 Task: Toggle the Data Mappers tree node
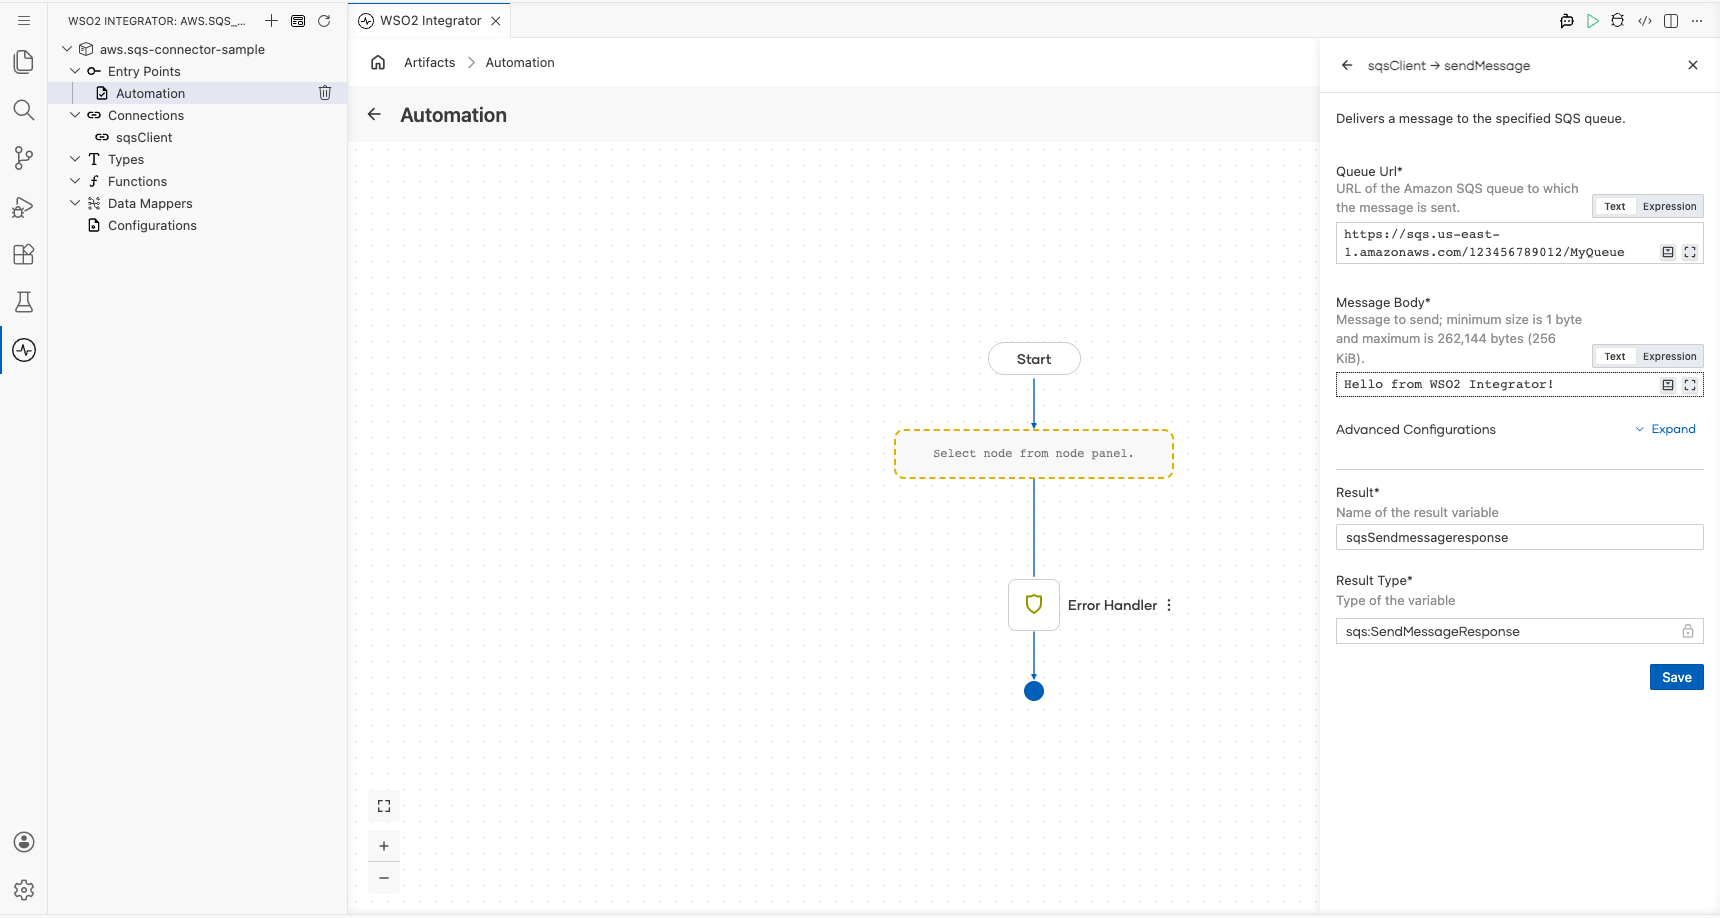[75, 203]
